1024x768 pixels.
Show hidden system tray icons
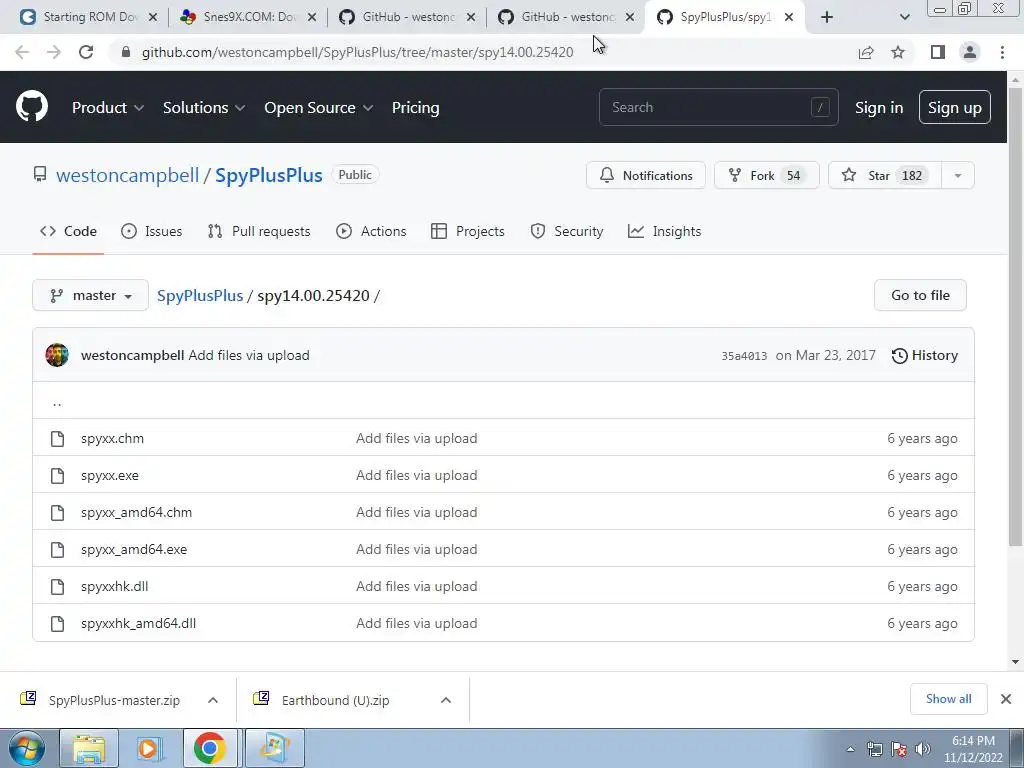pos(850,749)
